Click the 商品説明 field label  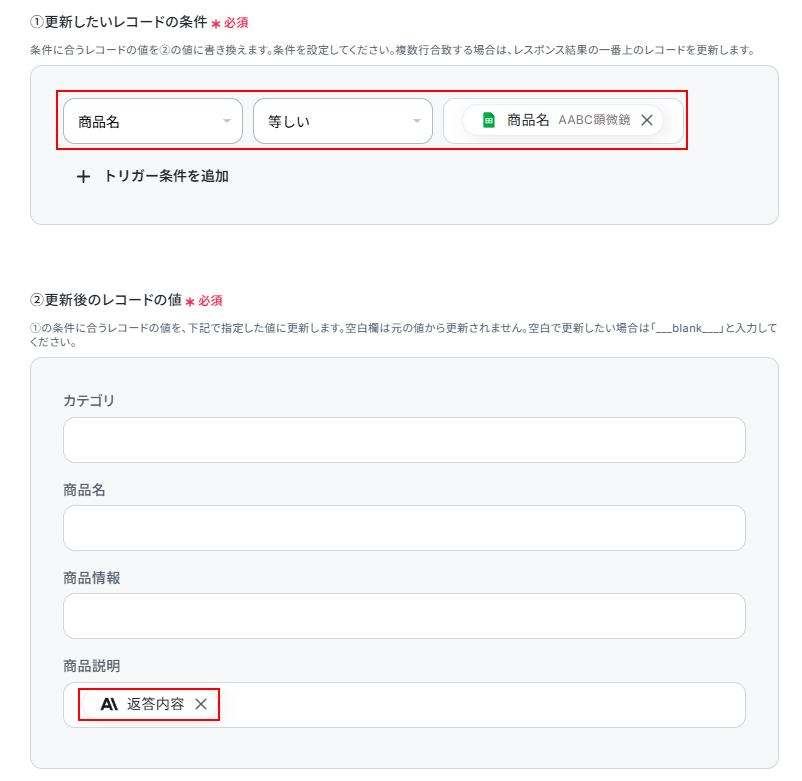pyautogui.click(x=92, y=666)
